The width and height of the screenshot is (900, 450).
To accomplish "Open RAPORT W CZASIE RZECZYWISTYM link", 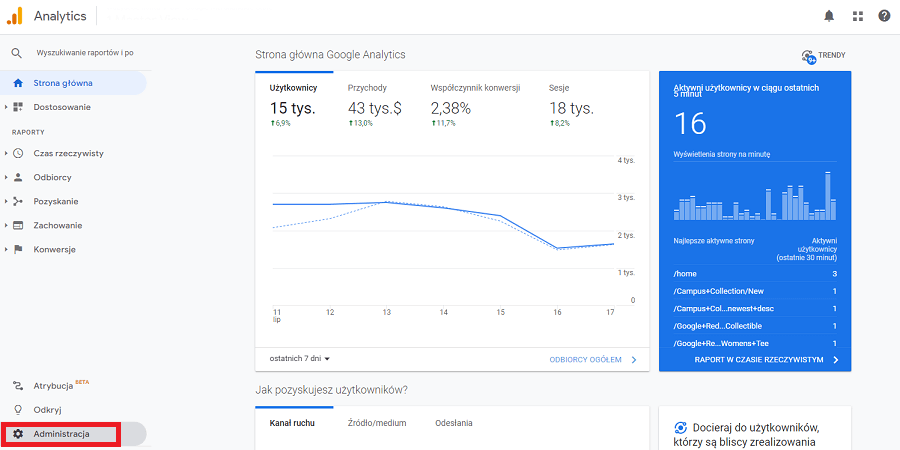I will (x=759, y=360).
